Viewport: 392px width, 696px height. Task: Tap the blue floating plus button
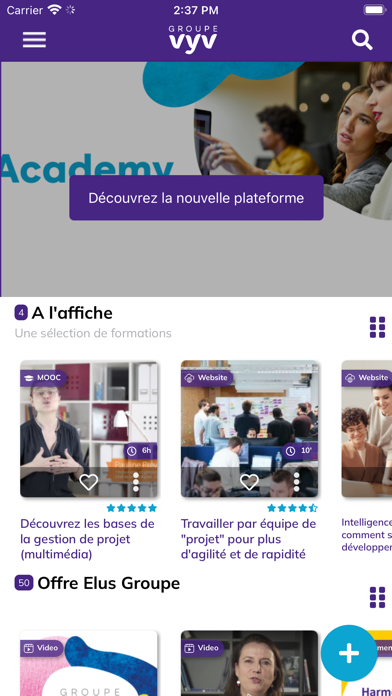pyautogui.click(x=349, y=653)
